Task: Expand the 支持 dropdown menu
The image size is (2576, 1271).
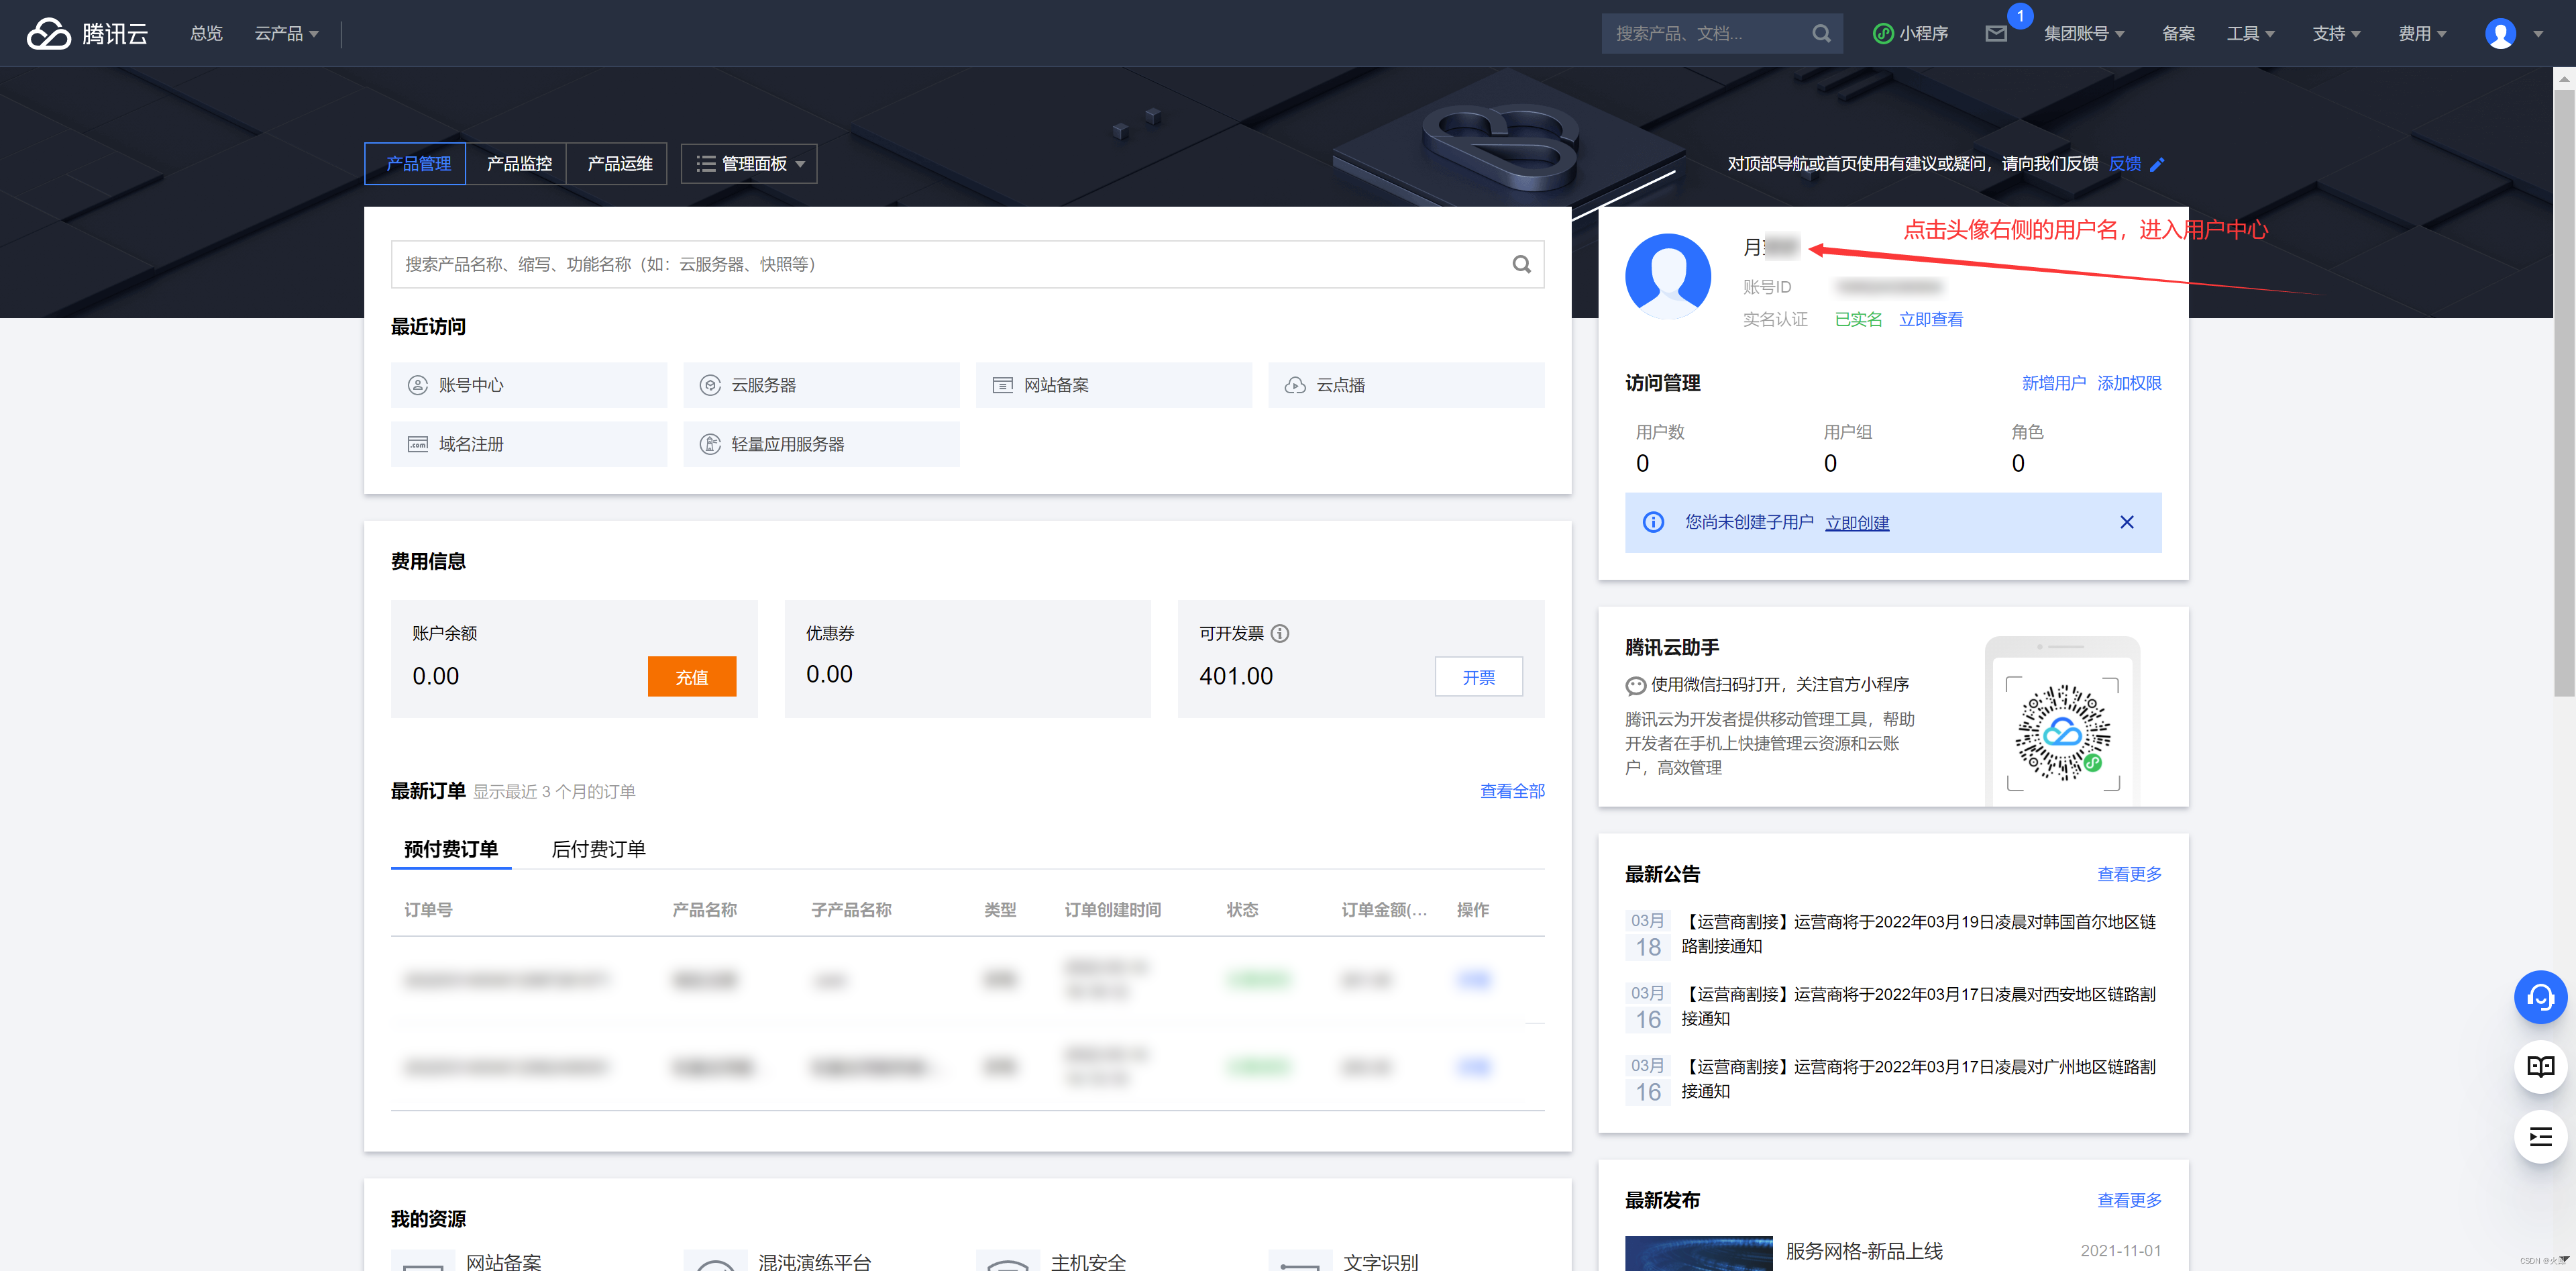Action: pyautogui.click(x=2336, y=33)
